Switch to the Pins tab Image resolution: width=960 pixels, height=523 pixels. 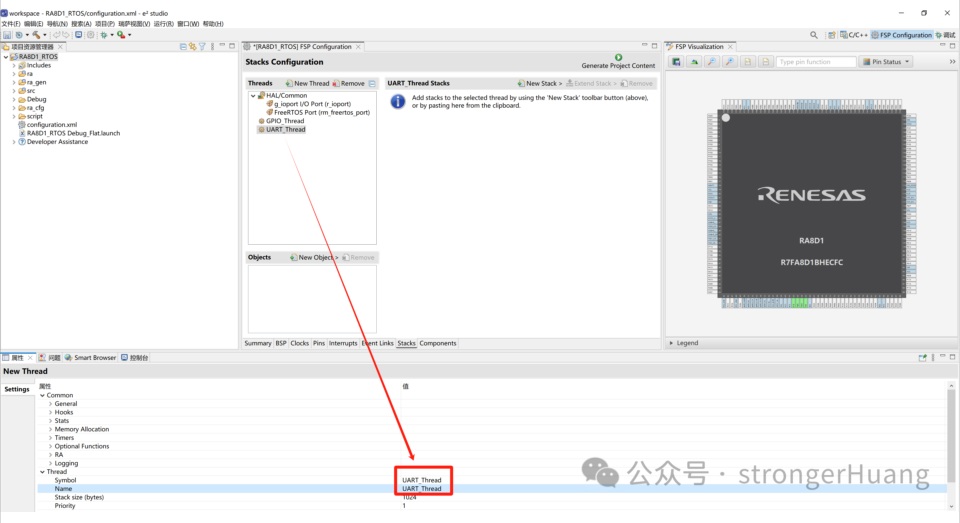(x=319, y=344)
